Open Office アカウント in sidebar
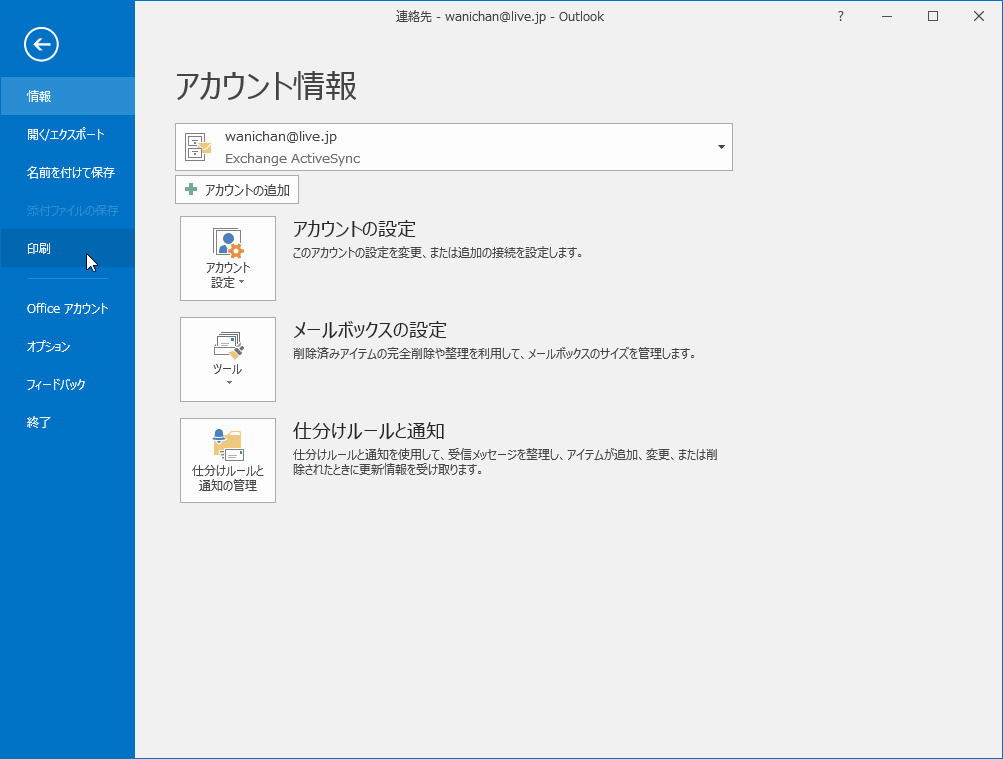The image size is (1003, 759). click(67, 308)
